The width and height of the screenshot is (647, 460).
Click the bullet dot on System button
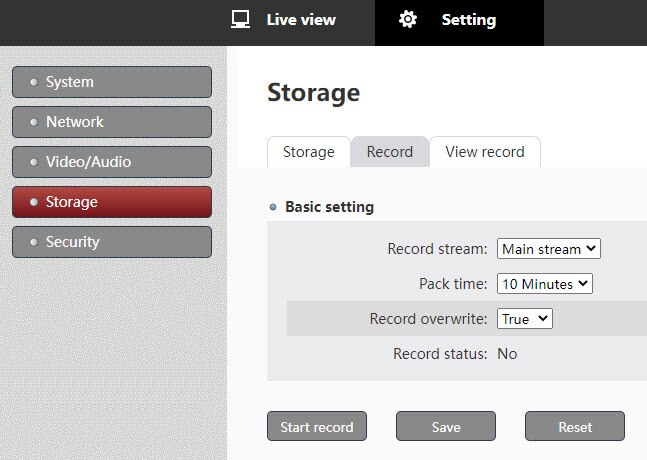[34, 82]
